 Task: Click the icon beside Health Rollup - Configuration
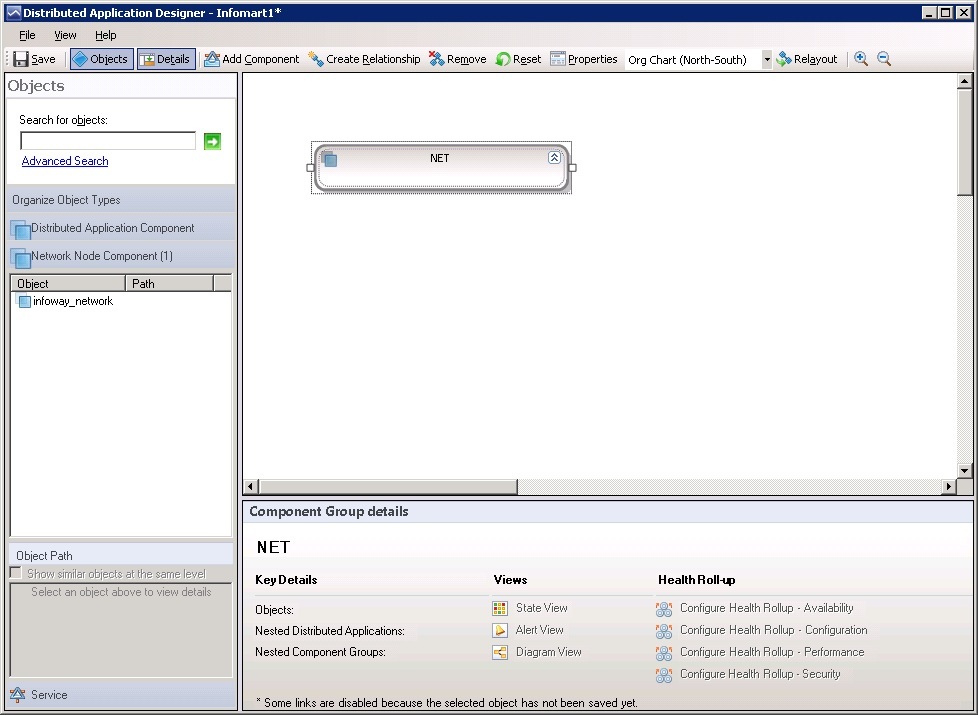[x=664, y=631]
